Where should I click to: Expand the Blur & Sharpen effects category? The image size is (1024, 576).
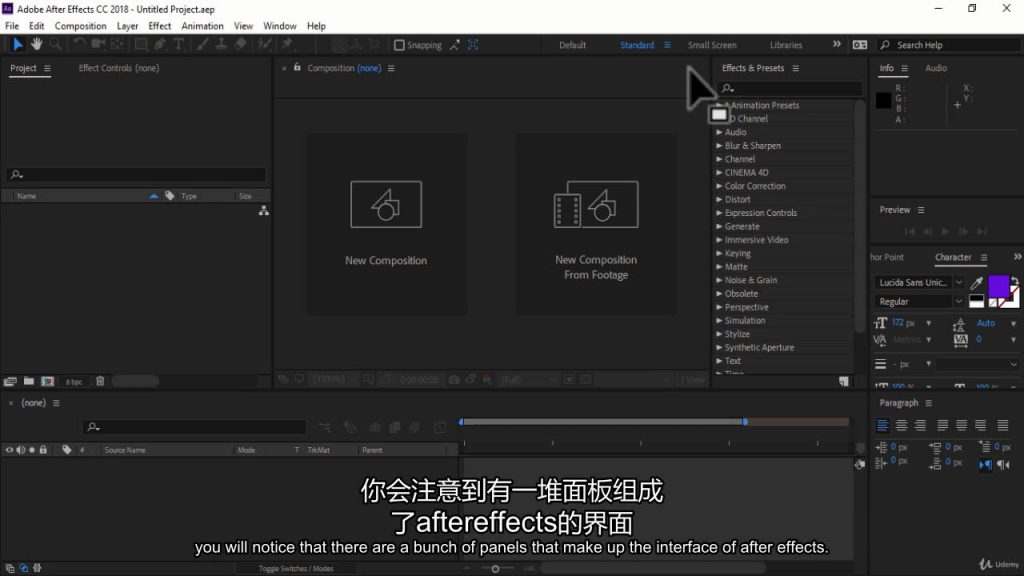pos(719,146)
